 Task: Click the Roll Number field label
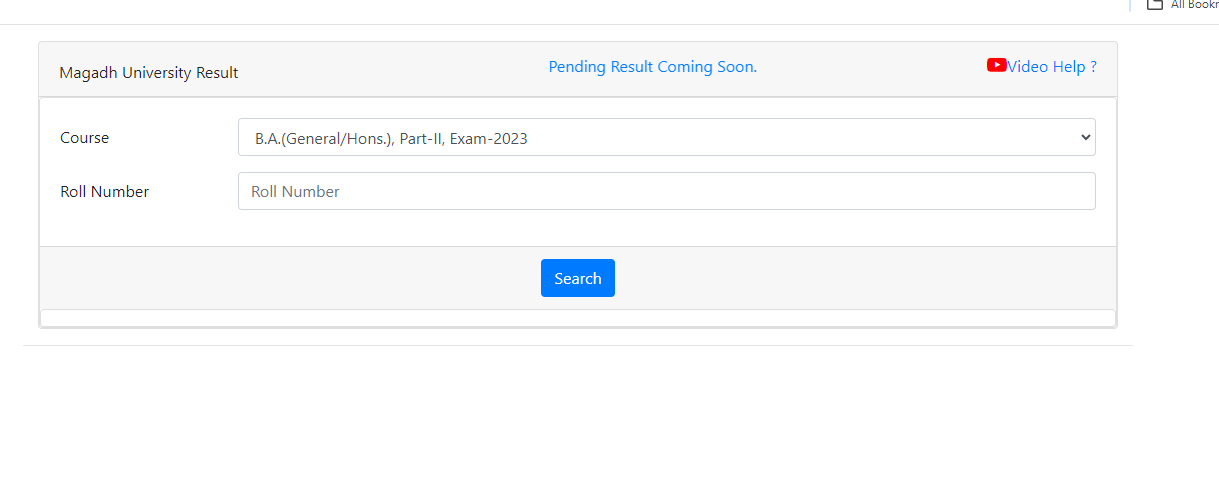coord(105,192)
